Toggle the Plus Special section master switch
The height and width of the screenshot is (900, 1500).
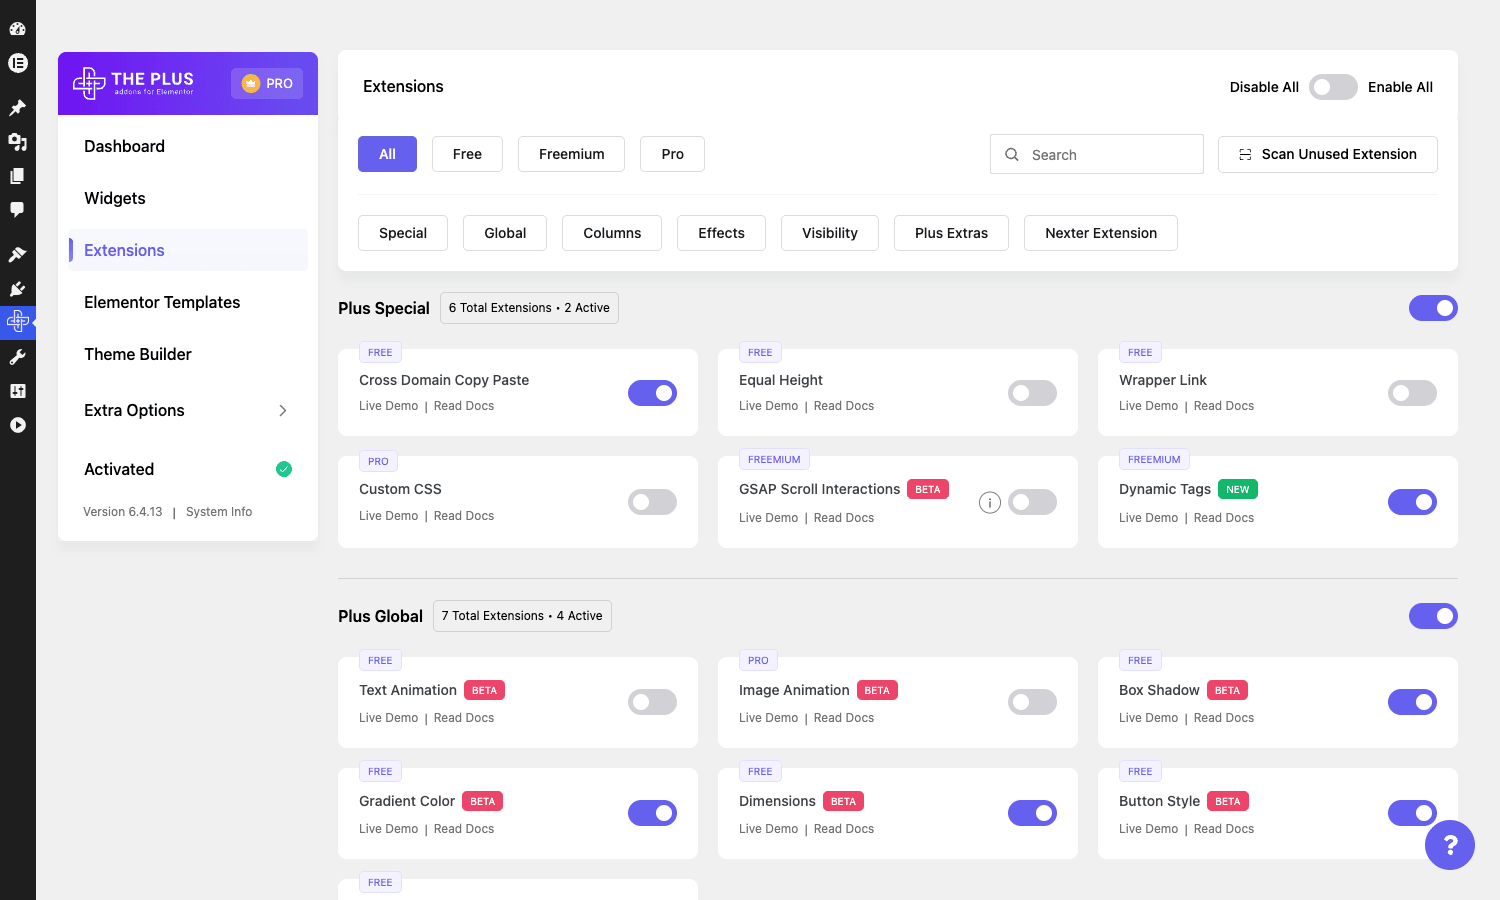1433,308
